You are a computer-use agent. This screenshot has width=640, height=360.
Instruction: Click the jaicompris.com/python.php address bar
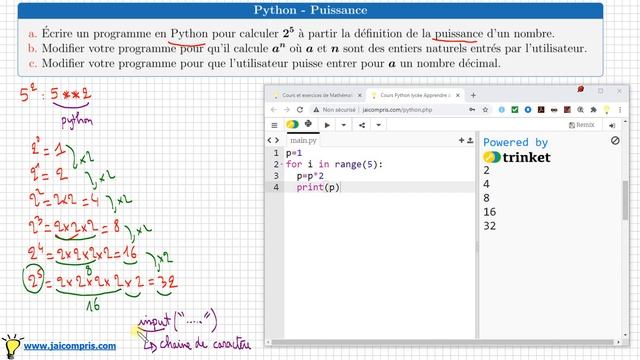click(397, 110)
